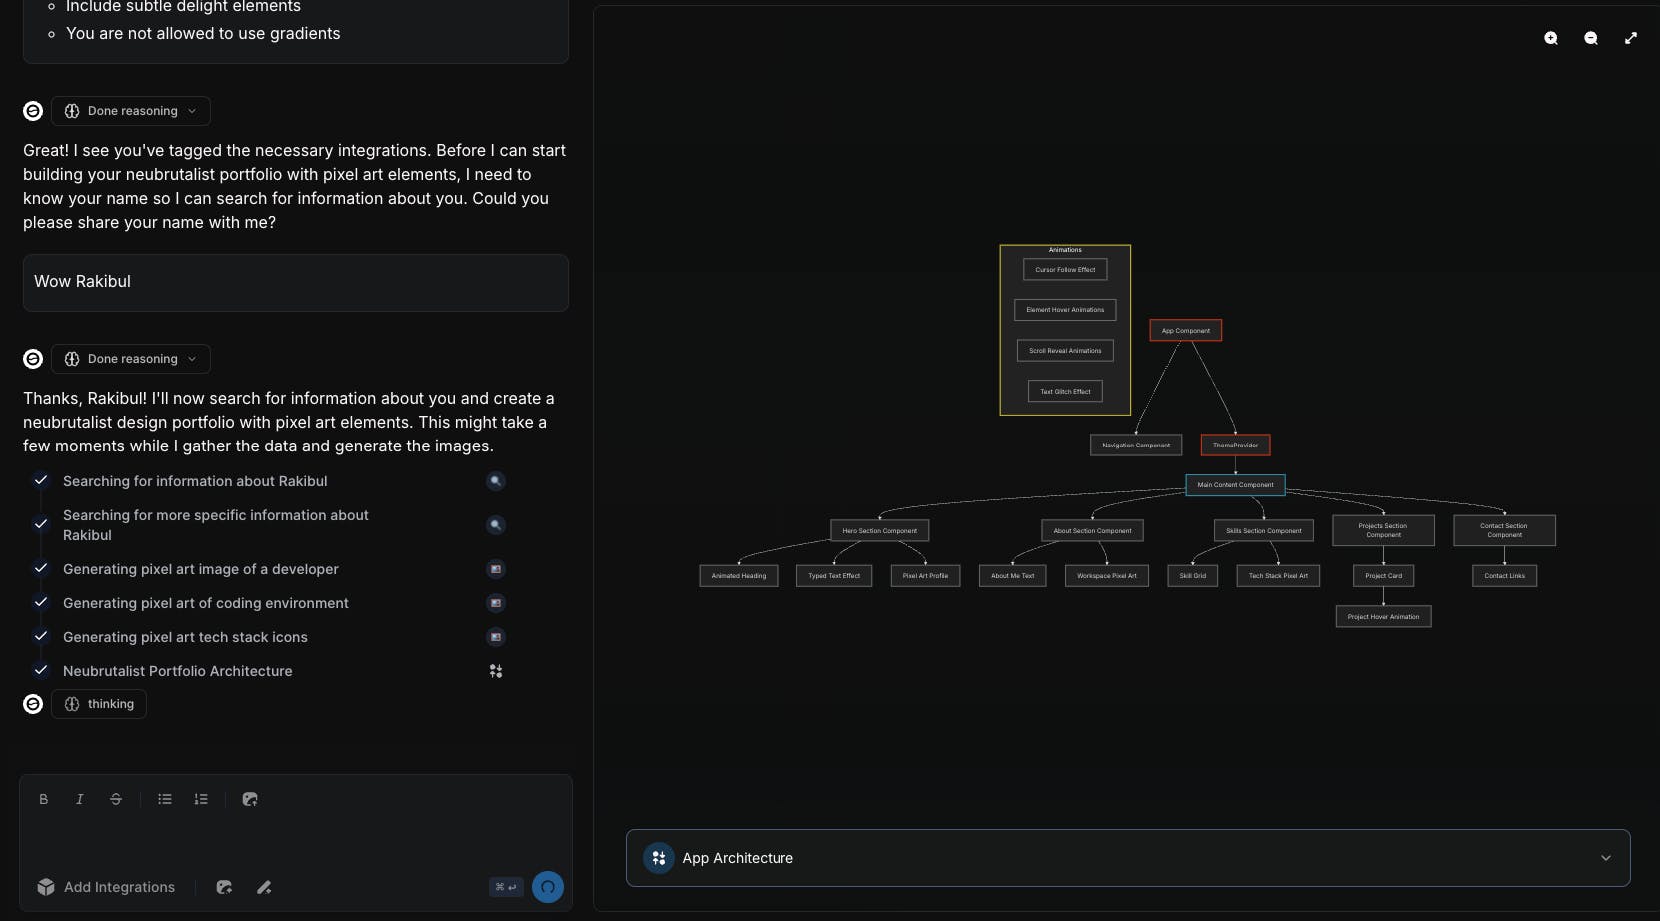Zoom in on the architecture diagram
The width and height of the screenshot is (1660, 921).
pos(1551,38)
